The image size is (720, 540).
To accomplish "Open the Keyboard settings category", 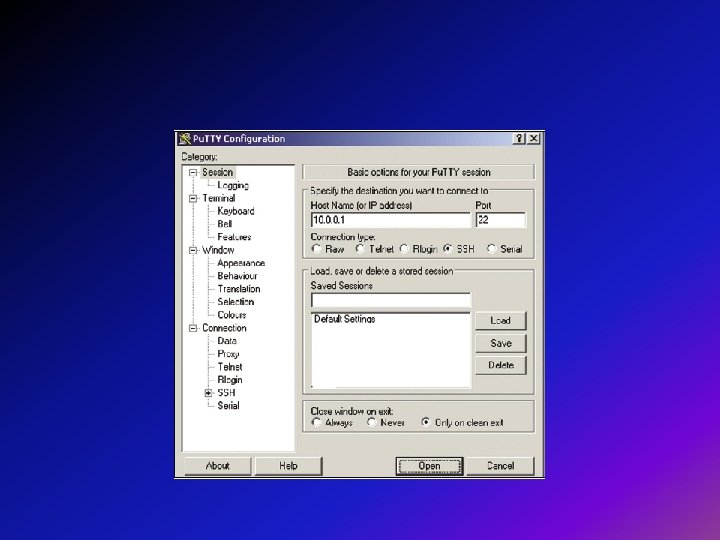I will 236,211.
